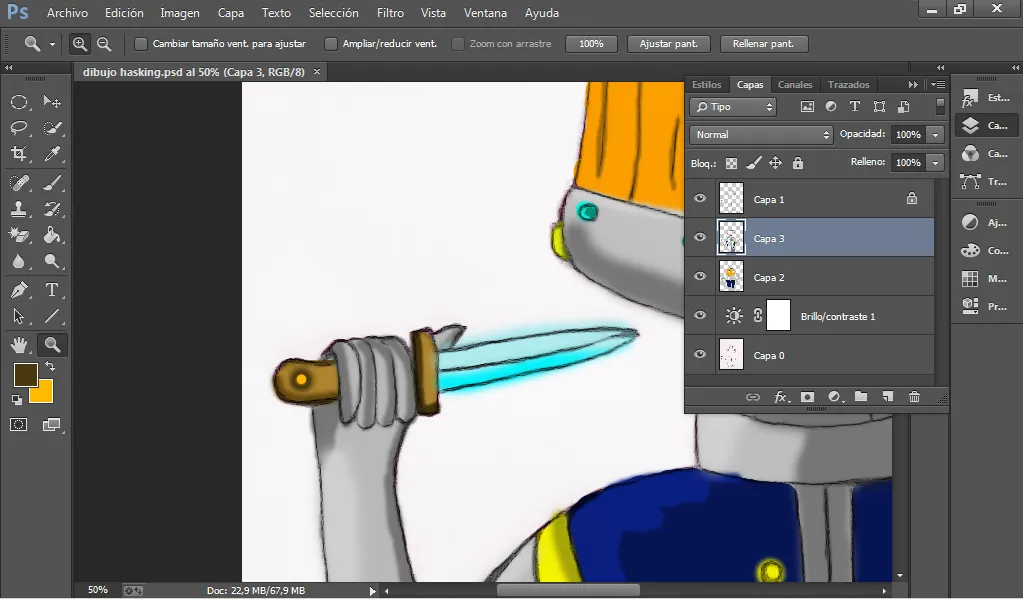Toggle lock transparent pixels

click(x=731, y=163)
